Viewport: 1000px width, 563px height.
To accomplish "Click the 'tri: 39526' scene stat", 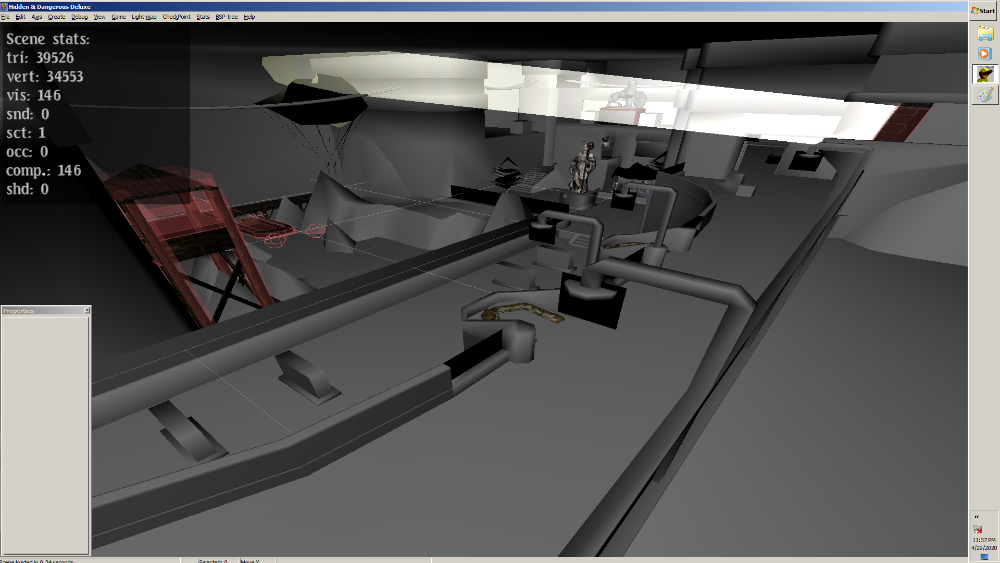I will click(x=40, y=58).
